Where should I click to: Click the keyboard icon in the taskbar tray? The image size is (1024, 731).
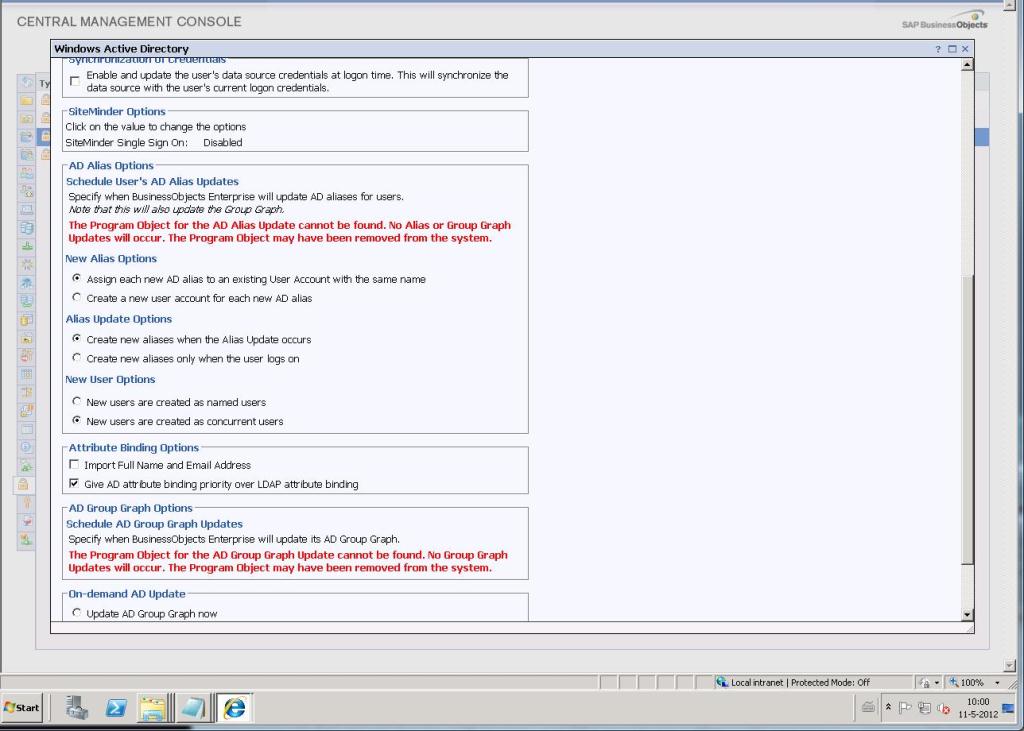tap(868, 707)
